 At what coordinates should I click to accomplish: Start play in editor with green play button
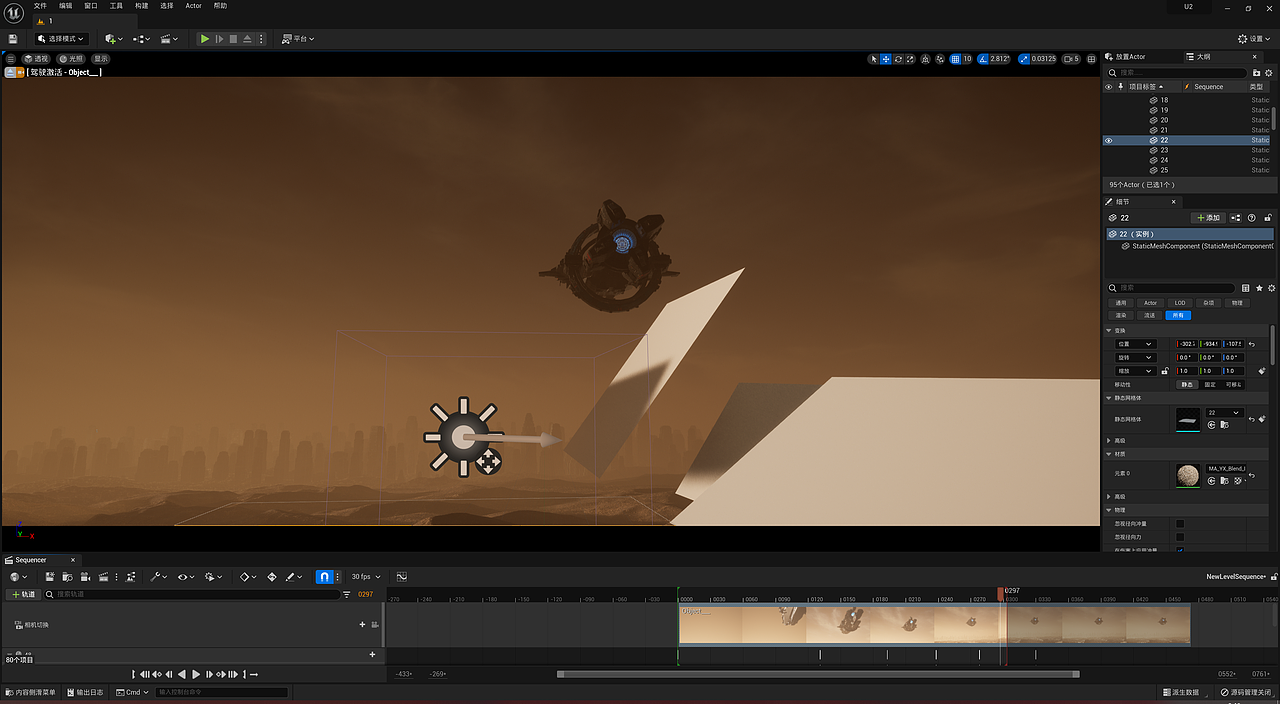[x=205, y=39]
